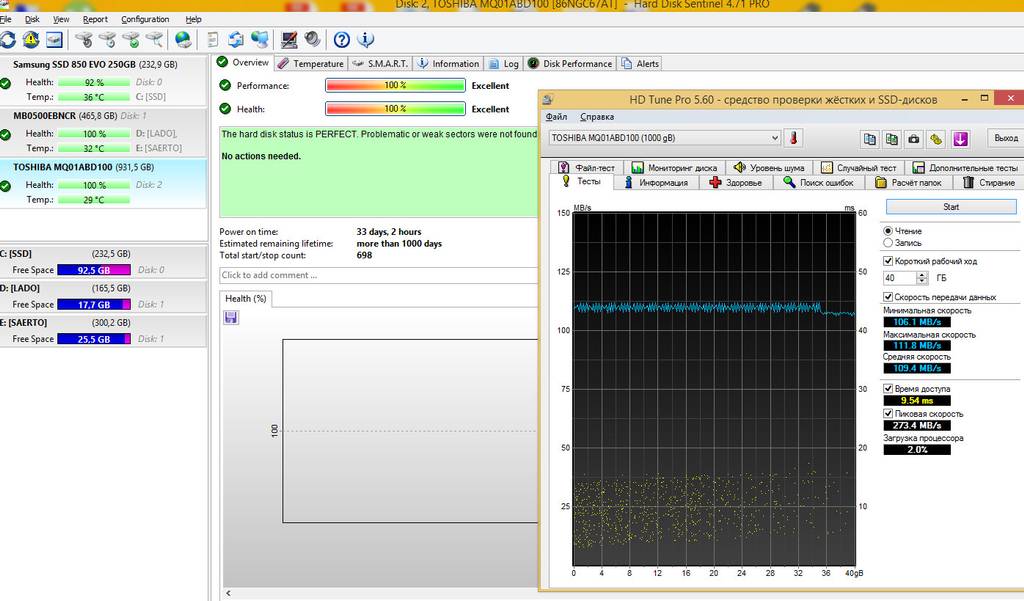Click the stepper arrows next to 40 ГБ
The height and width of the screenshot is (601, 1024).
pyautogui.click(x=922, y=278)
